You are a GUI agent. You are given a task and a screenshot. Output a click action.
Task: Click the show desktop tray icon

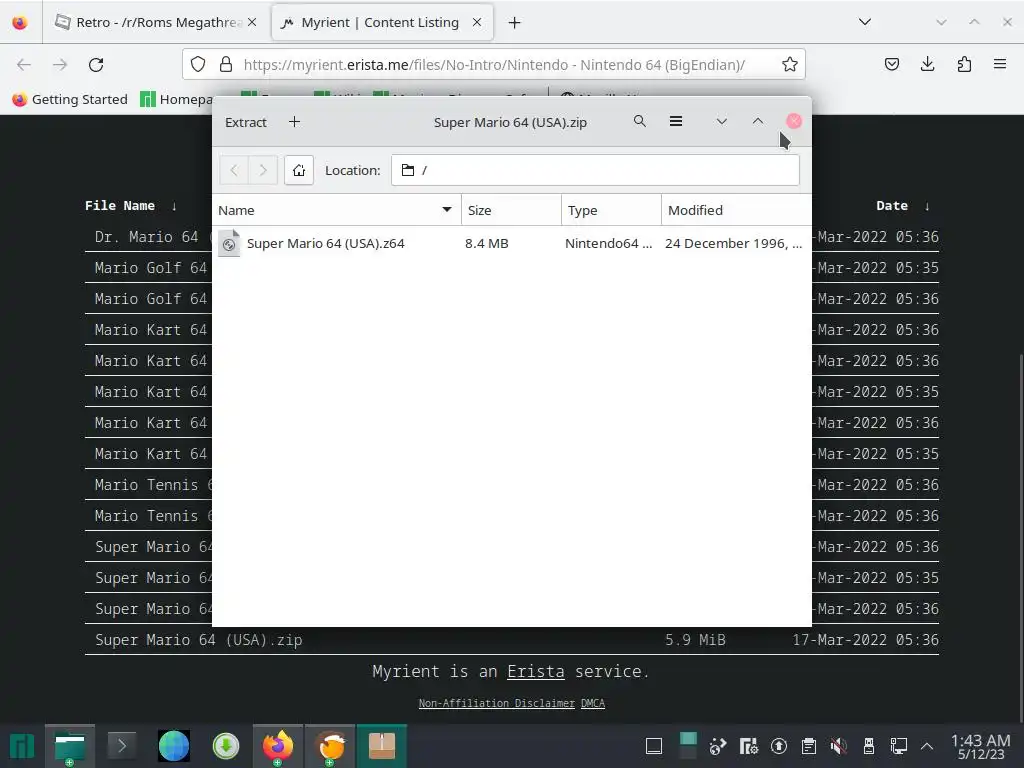[x=654, y=746]
